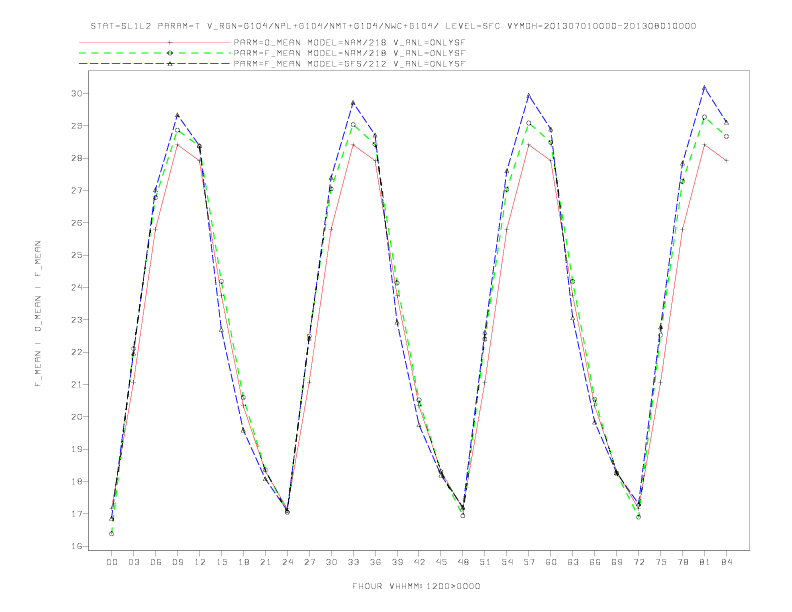Select legend entry PARM=O_MEAN MODEL=NAM/218
The height and width of the screenshot is (612, 792).
349,42
